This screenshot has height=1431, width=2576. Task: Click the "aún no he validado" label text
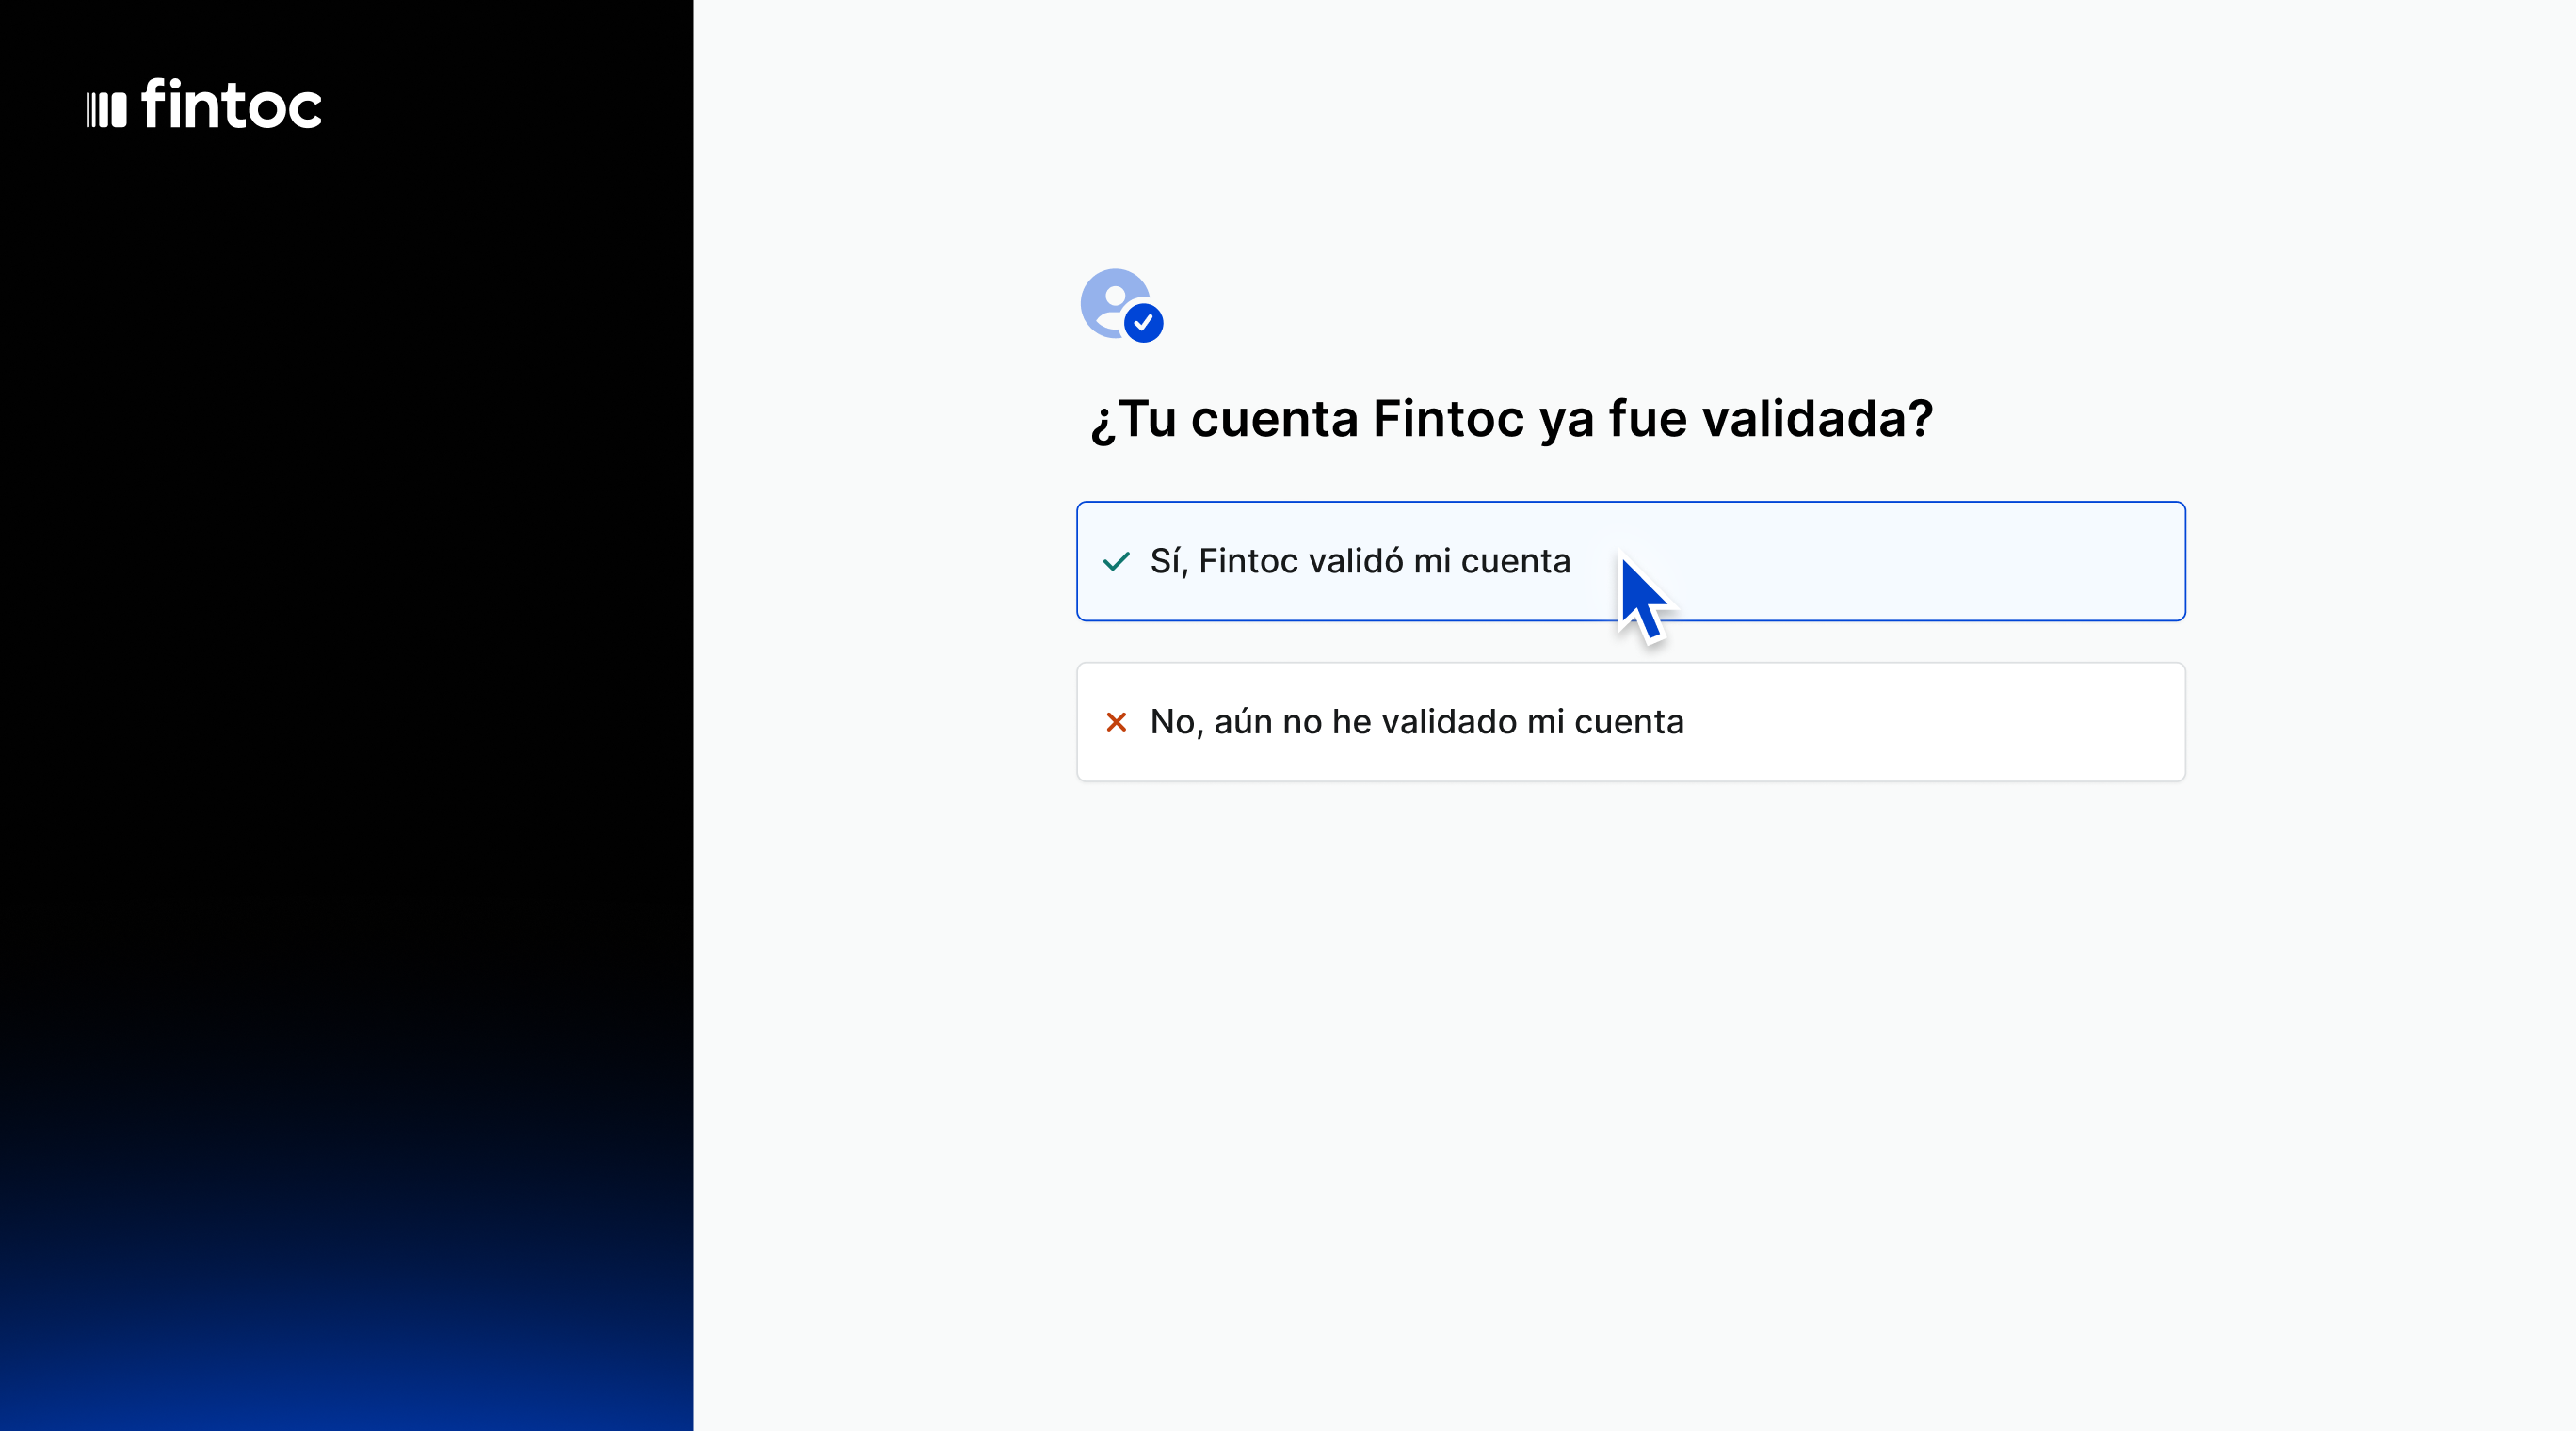pos(1365,721)
